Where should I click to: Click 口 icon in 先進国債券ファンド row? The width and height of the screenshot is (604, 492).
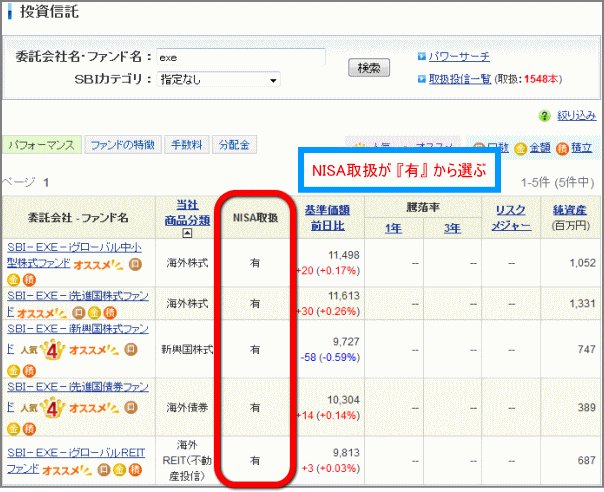pos(131,407)
